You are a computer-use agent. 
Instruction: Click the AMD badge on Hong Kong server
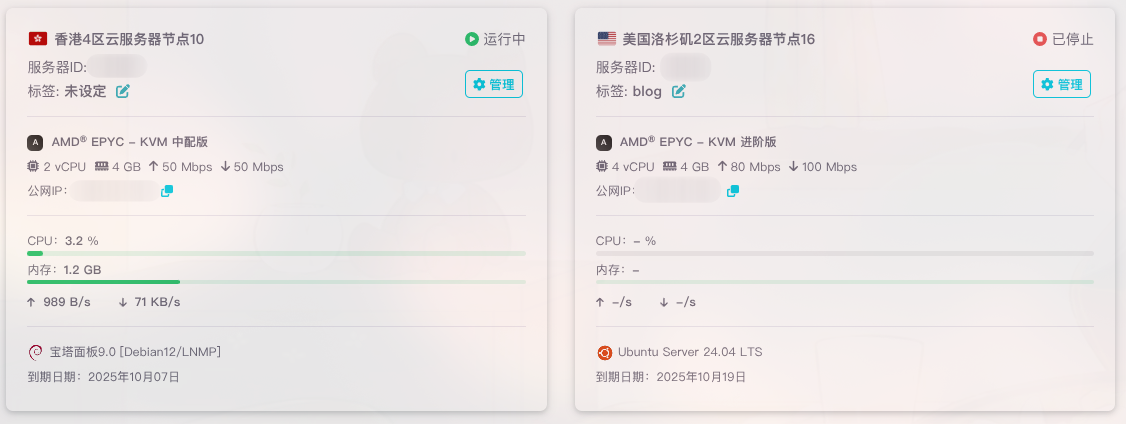pyautogui.click(x=35, y=142)
